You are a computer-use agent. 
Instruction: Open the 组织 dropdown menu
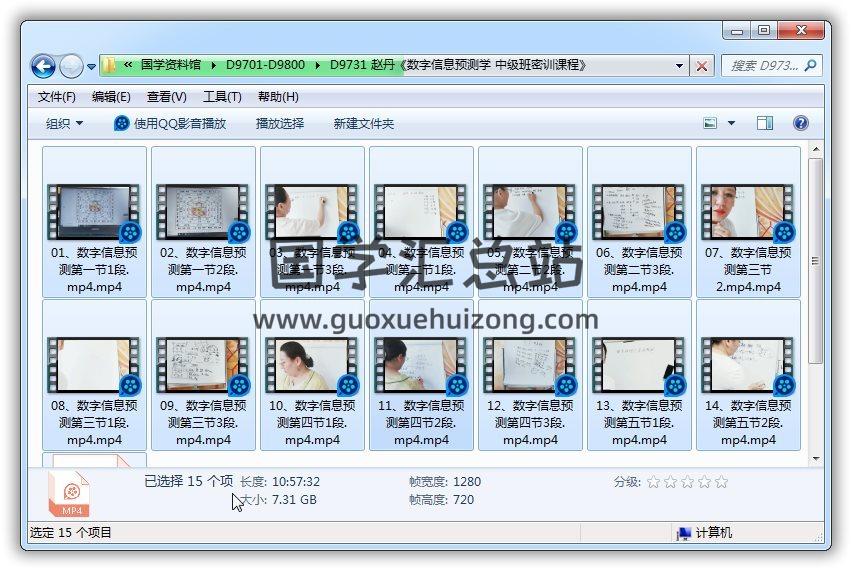[64, 123]
